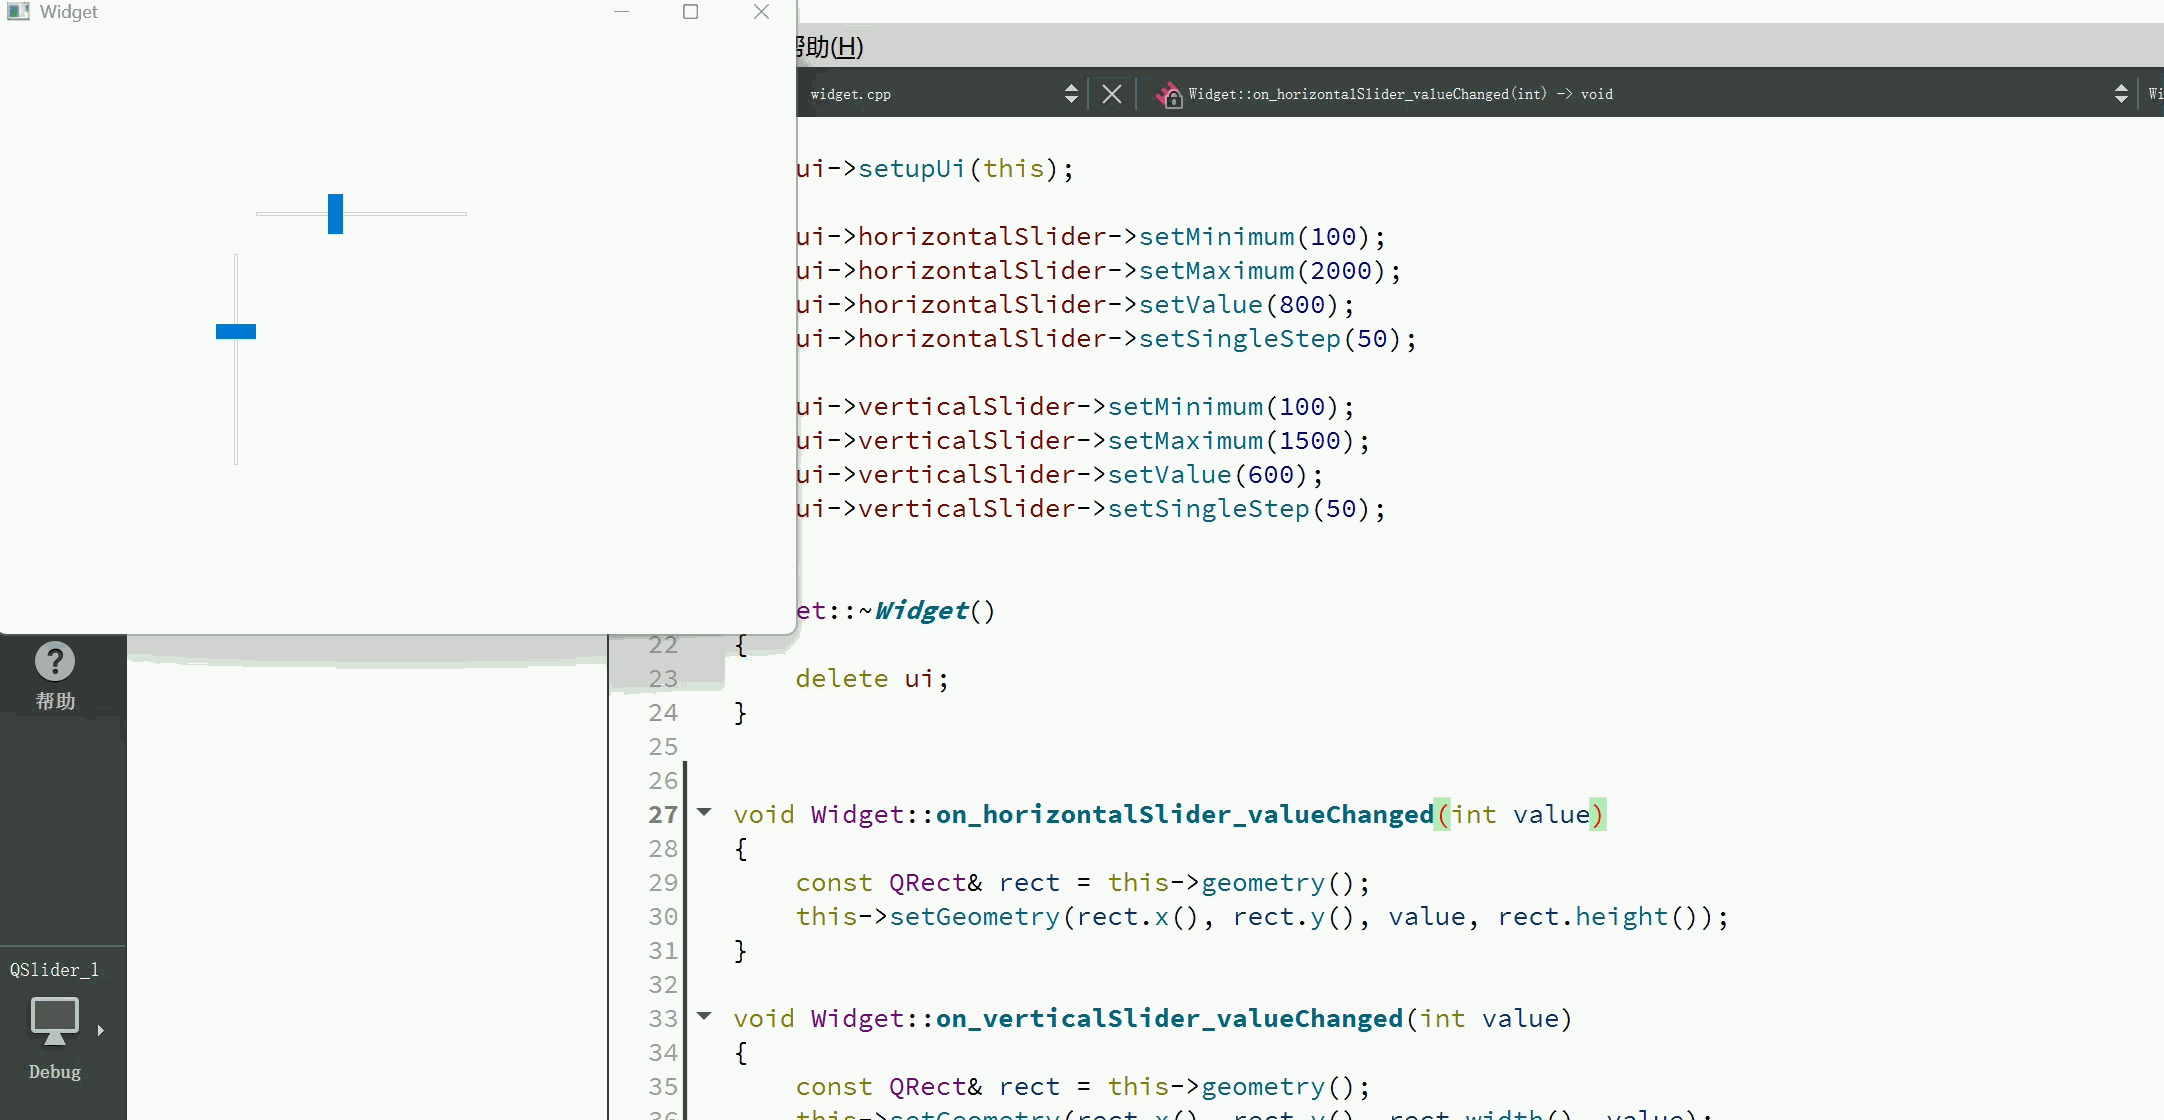
Task: Minimize the Widget preview window
Action: (621, 12)
